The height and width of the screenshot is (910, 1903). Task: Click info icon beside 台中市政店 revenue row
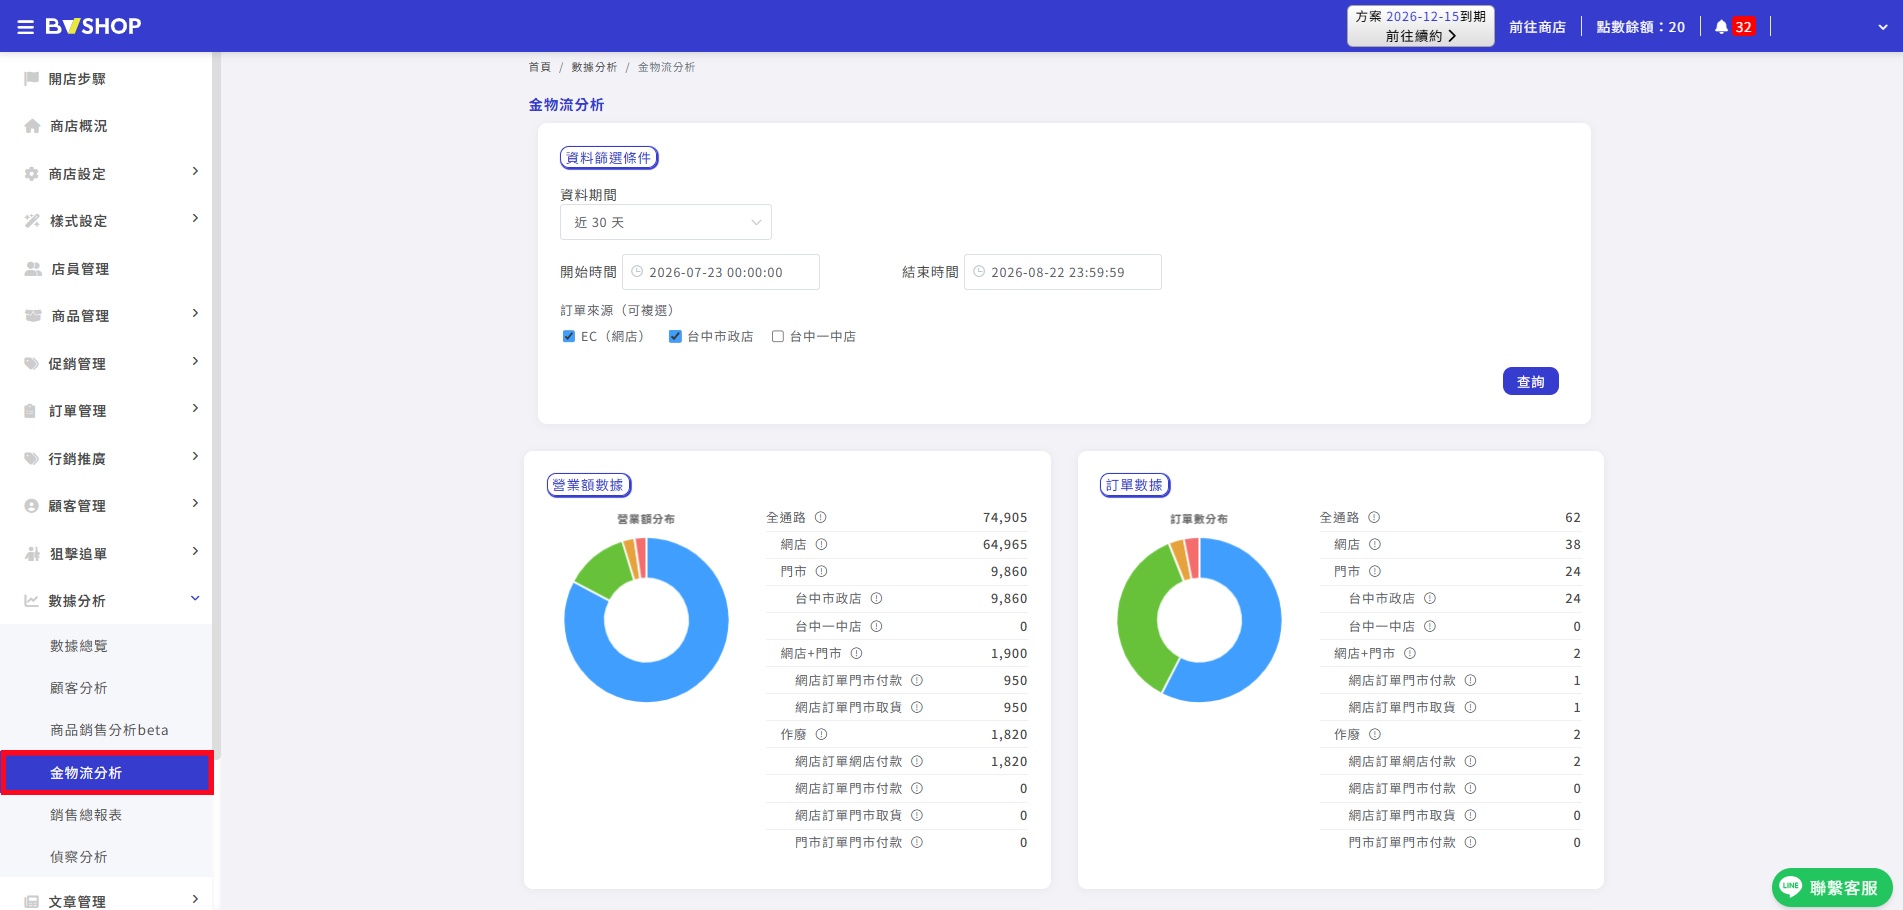coord(876,599)
